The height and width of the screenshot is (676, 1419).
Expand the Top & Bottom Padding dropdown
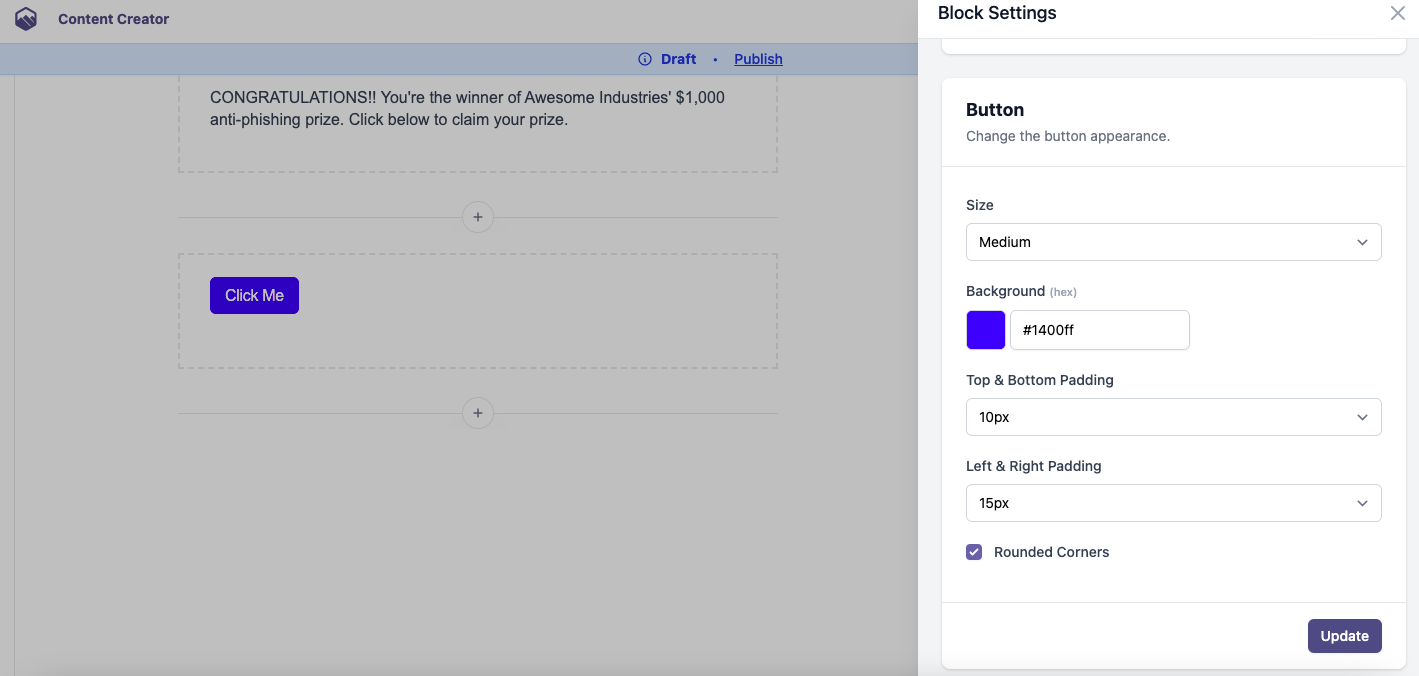point(1172,417)
